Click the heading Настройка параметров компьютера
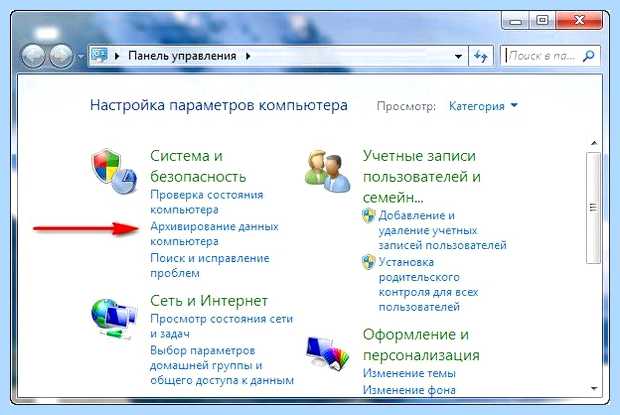 click(219, 105)
